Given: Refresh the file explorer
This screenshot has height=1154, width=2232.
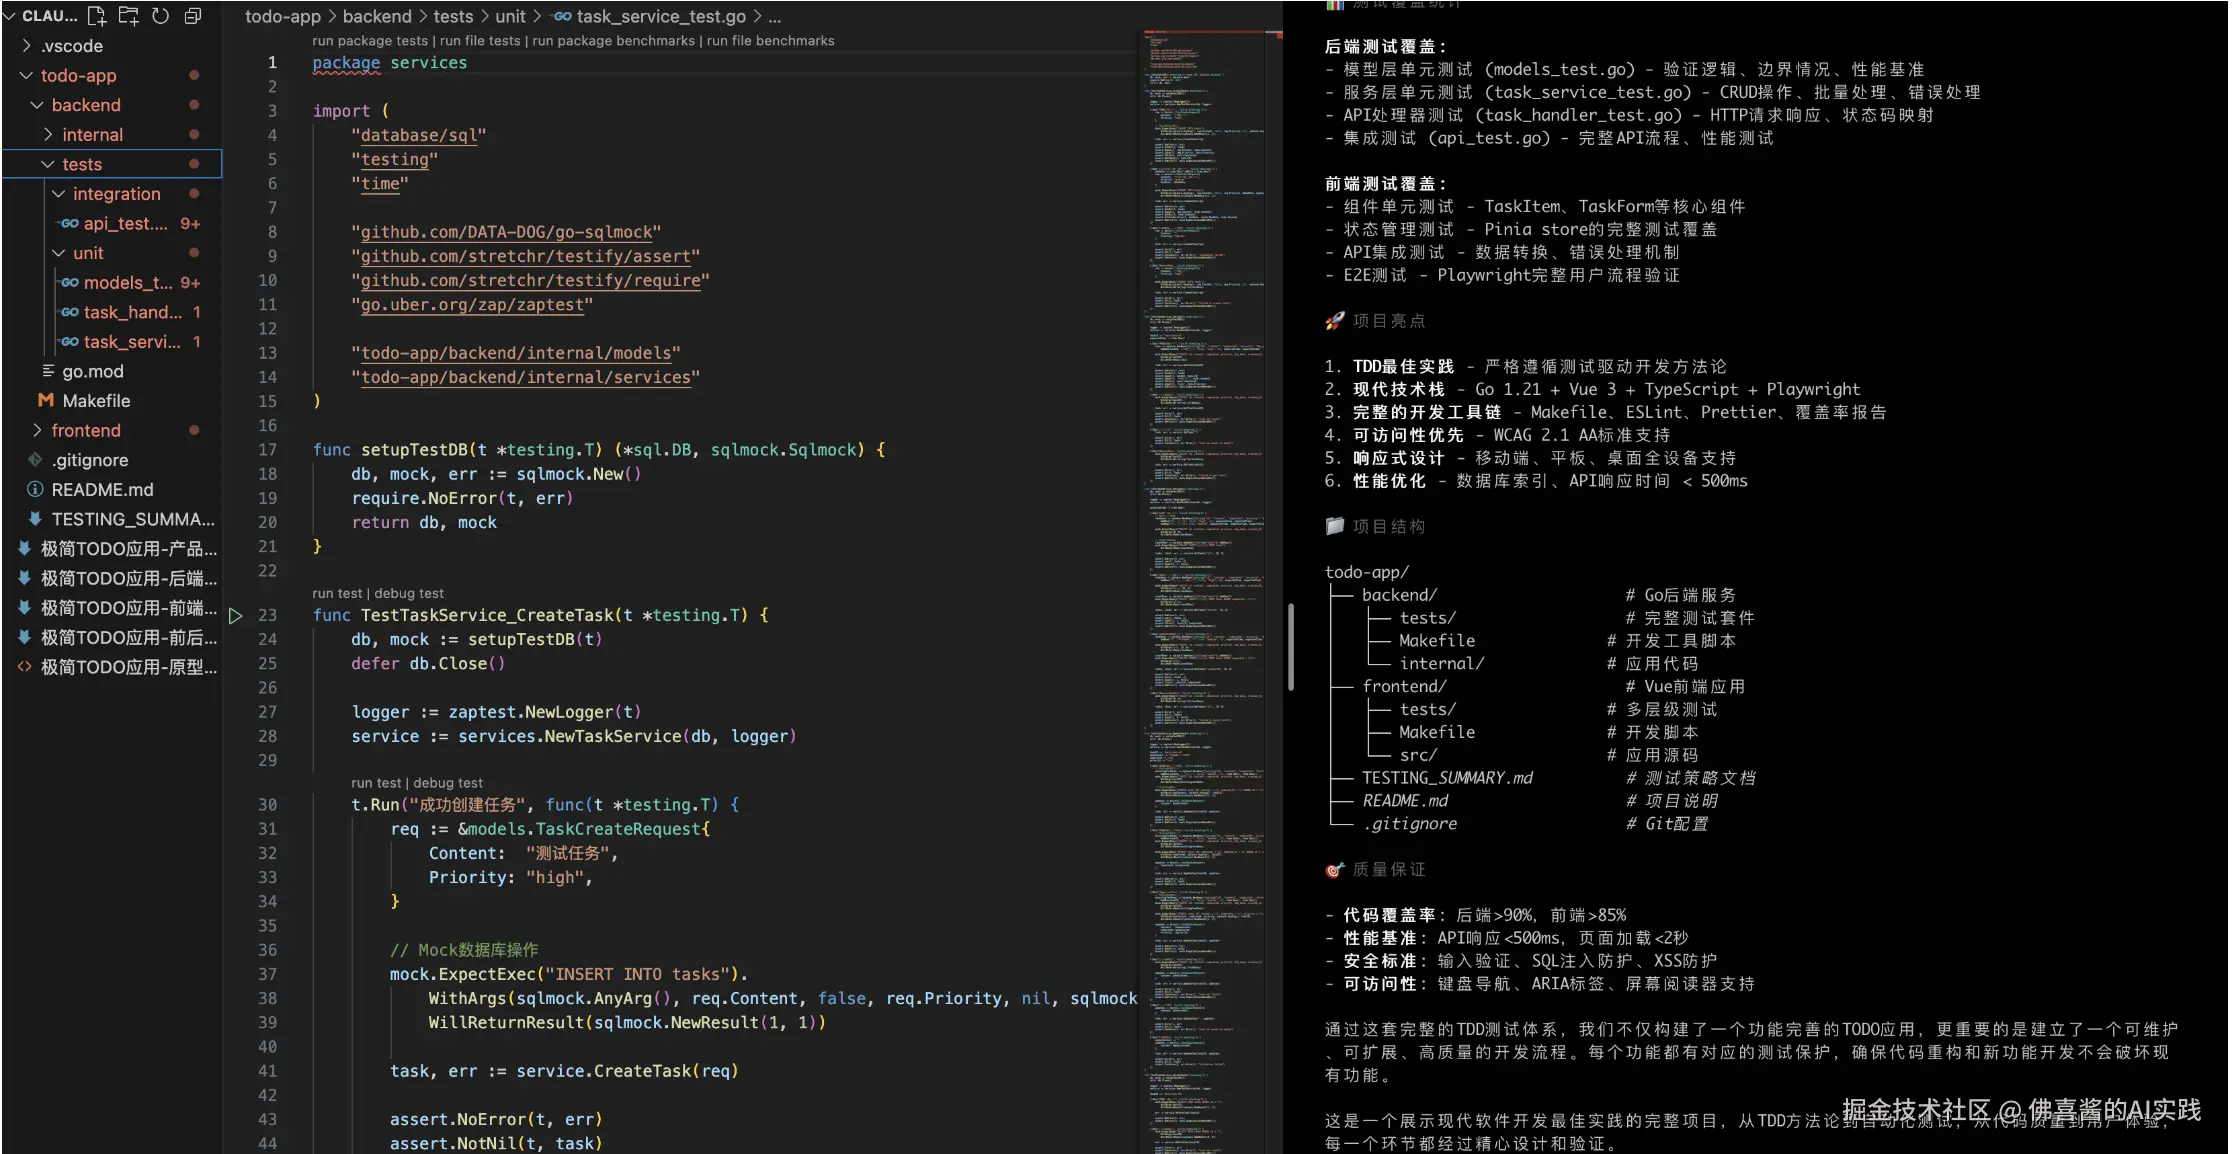Looking at the screenshot, I should (160, 16).
